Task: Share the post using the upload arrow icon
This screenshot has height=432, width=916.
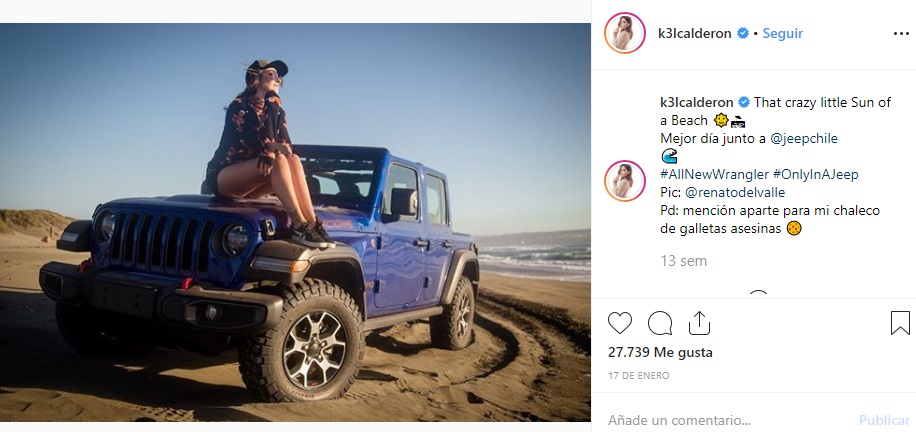Action: click(699, 323)
